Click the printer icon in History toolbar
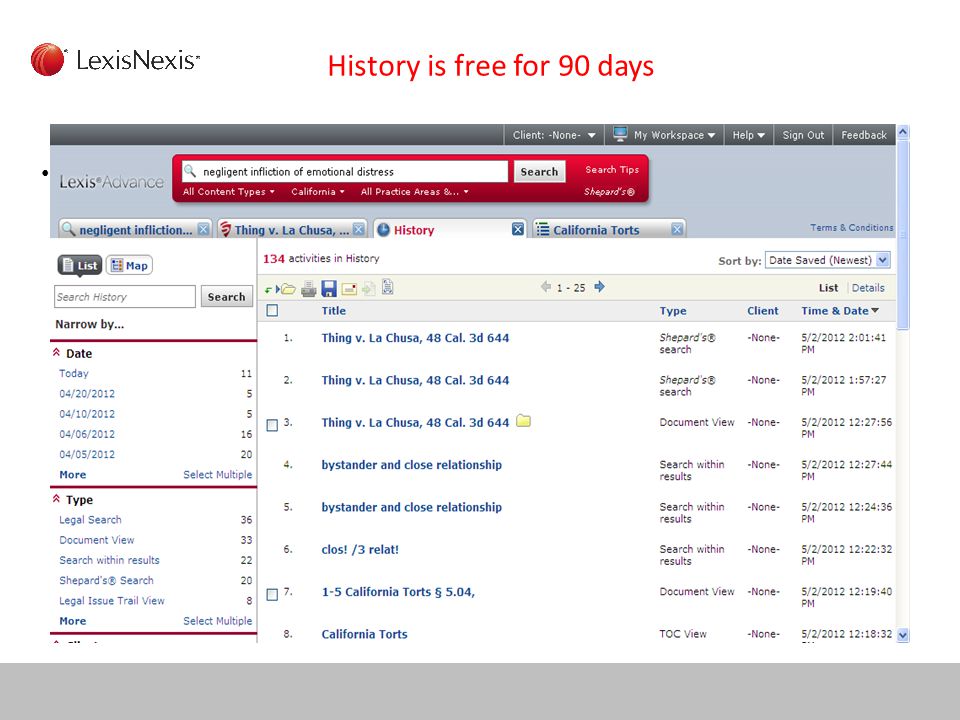 [309, 288]
